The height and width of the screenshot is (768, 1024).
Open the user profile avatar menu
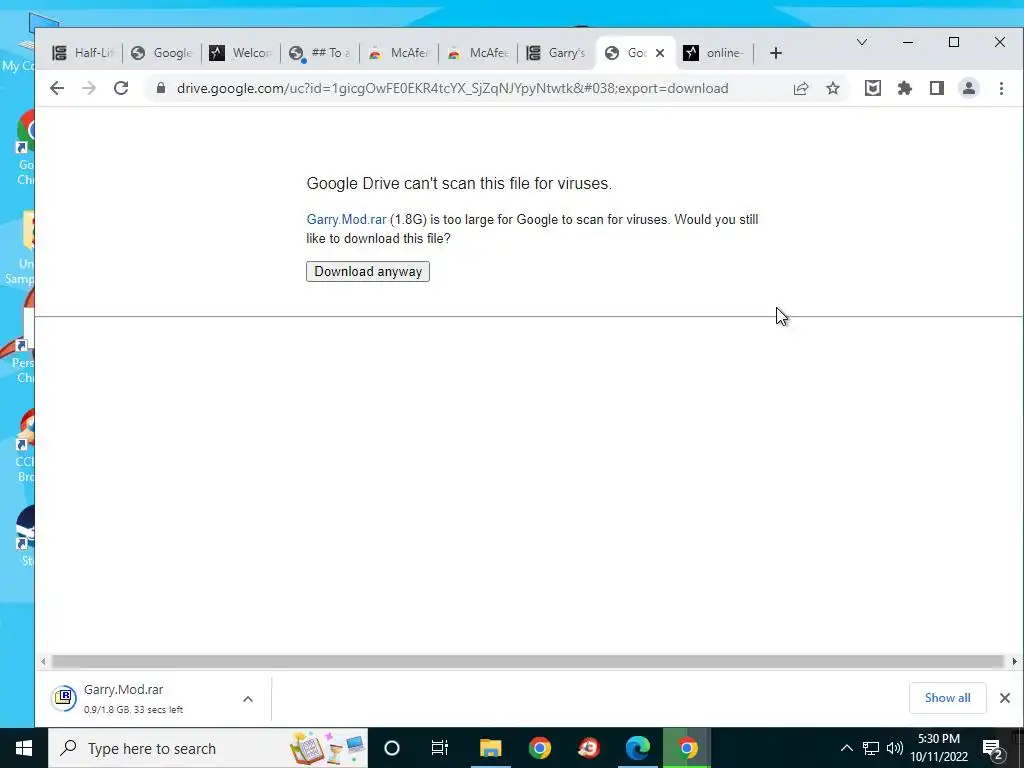point(968,88)
